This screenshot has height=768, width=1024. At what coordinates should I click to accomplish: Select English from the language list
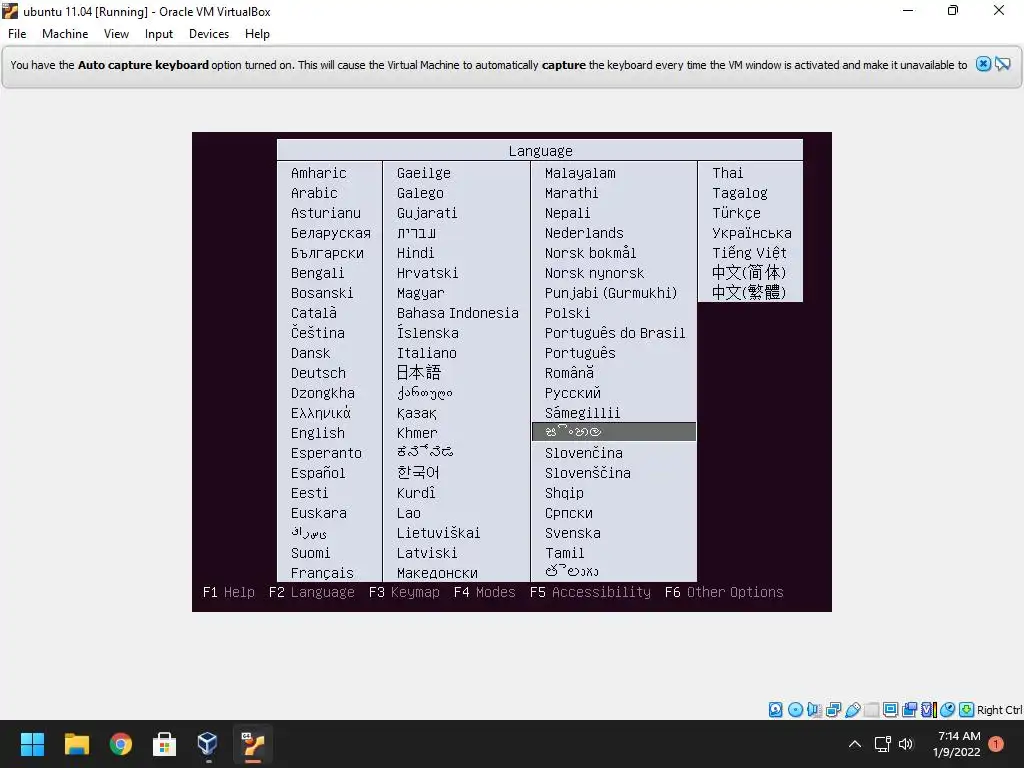coord(317,433)
